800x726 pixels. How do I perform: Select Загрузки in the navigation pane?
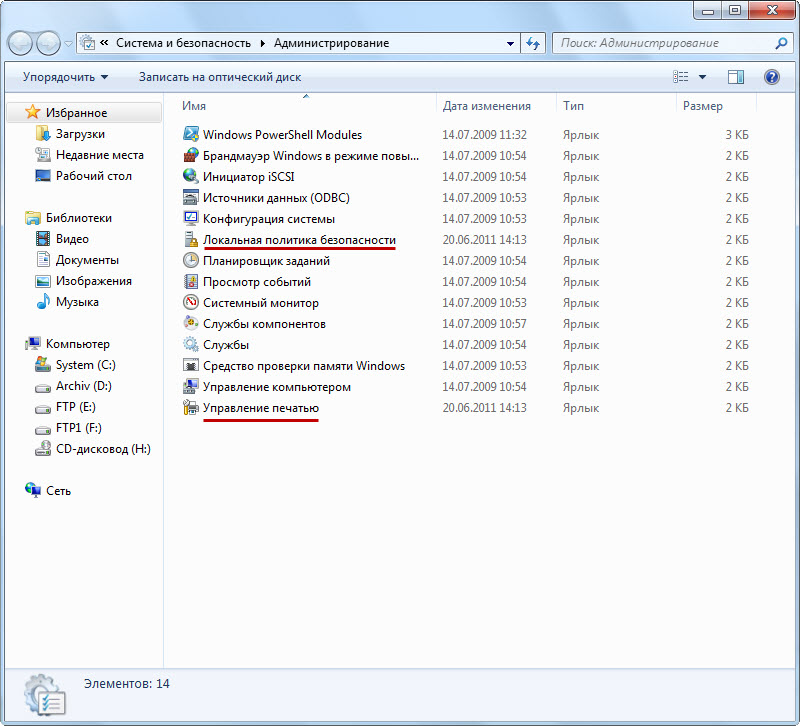[x=80, y=134]
